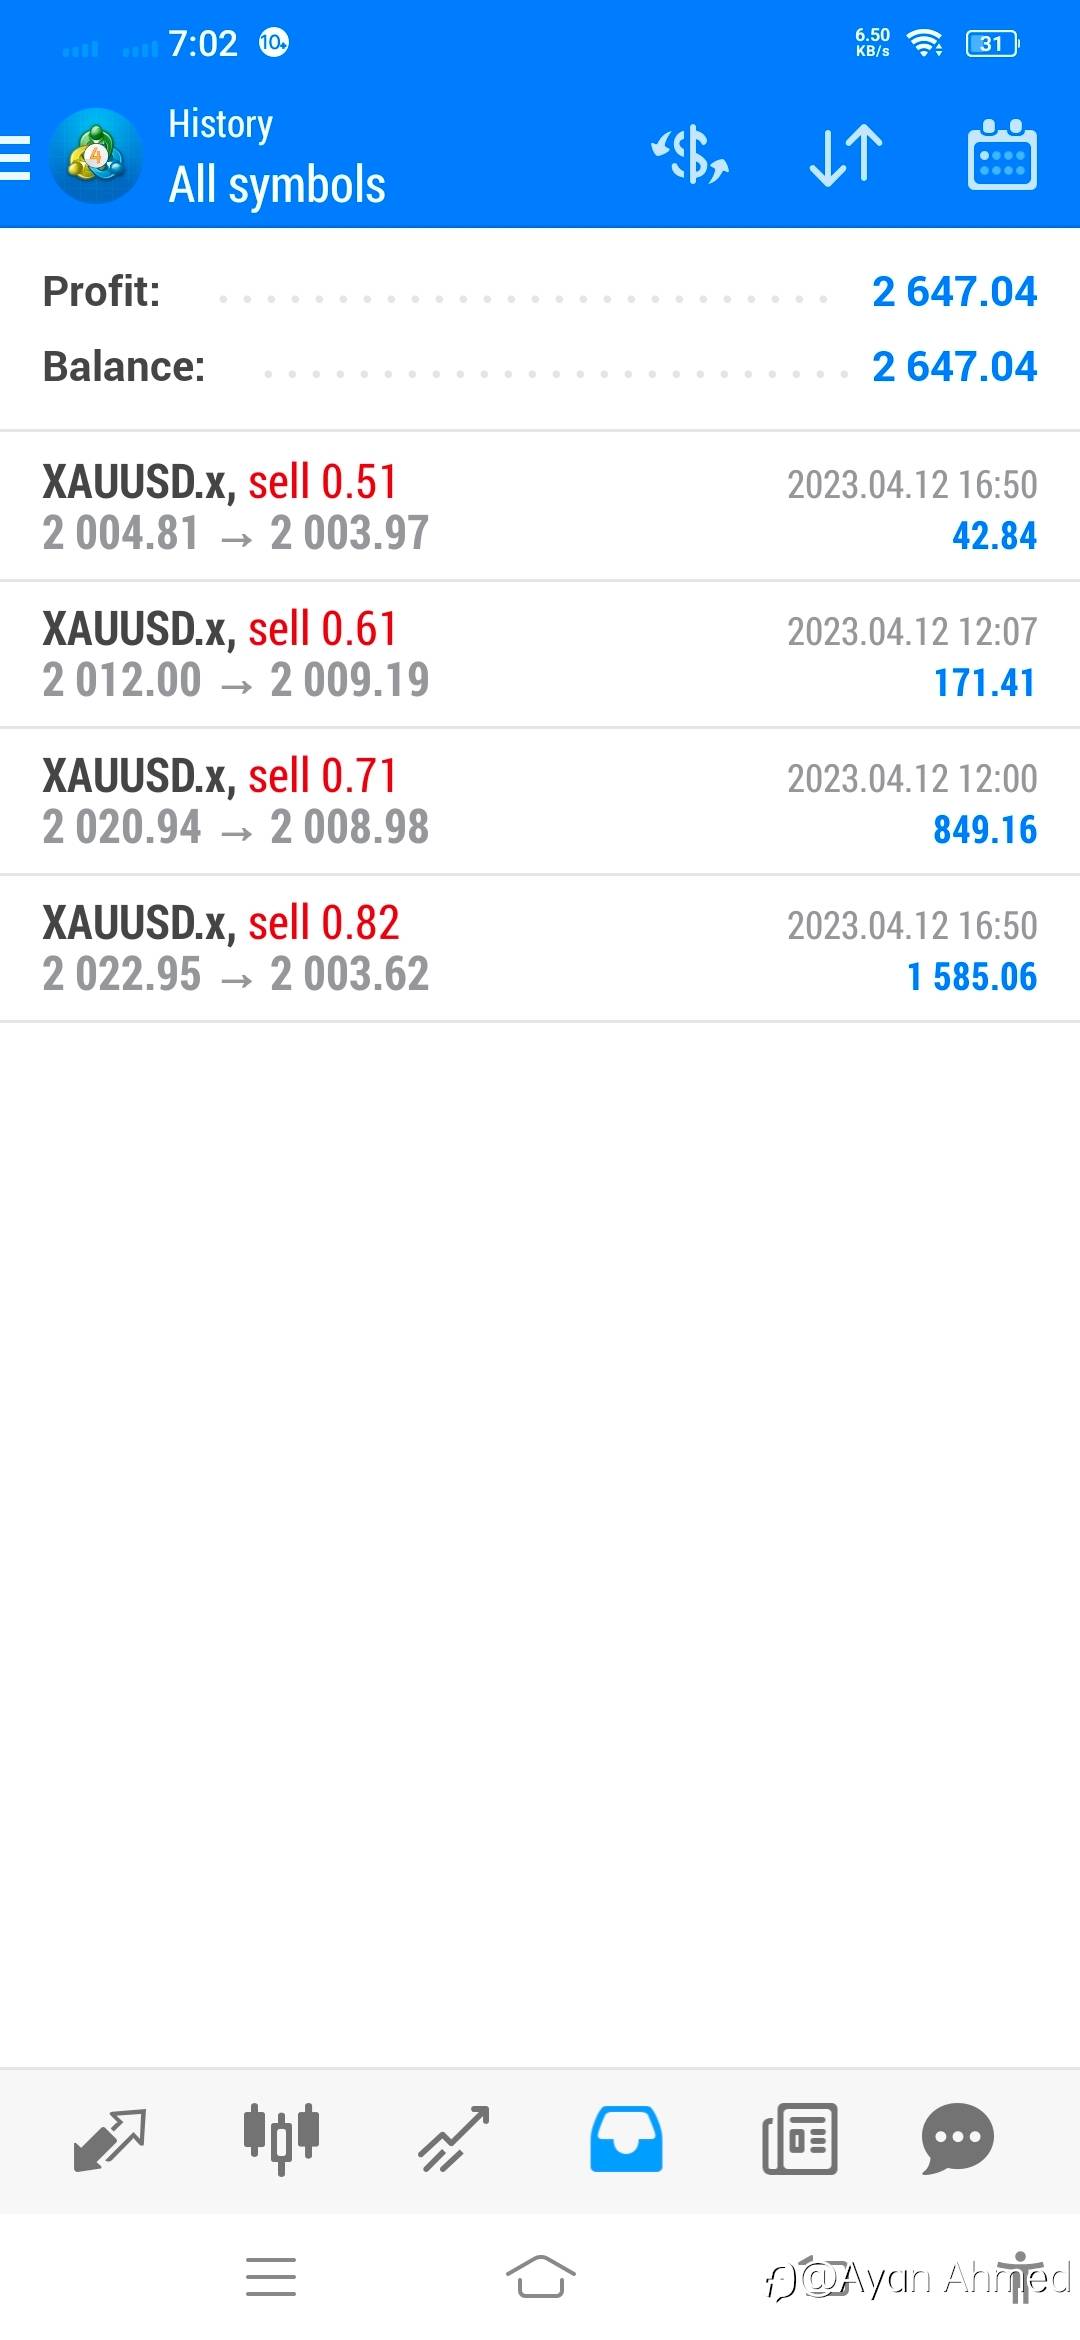Open the hamburger side menu
Image resolution: width=1080 pixels, height=2340 pixels.
pyautogui.click(x=16, y=158)
